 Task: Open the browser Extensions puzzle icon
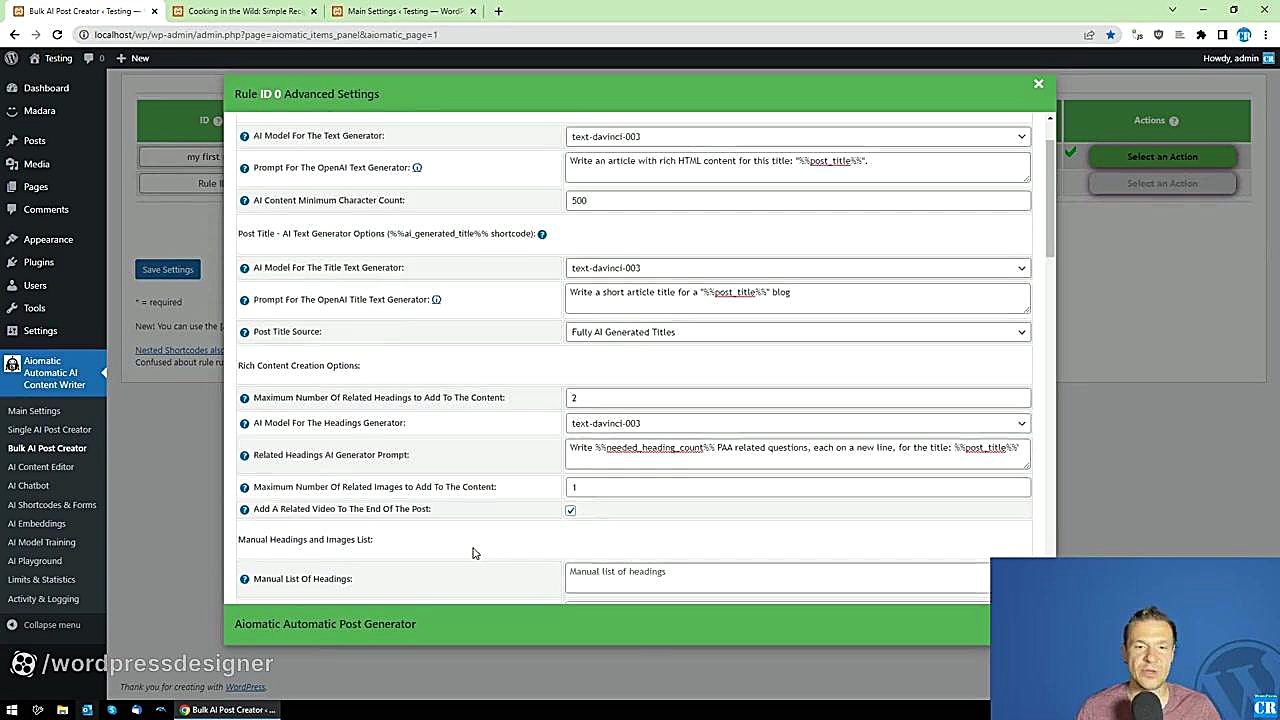(1201, 35)
